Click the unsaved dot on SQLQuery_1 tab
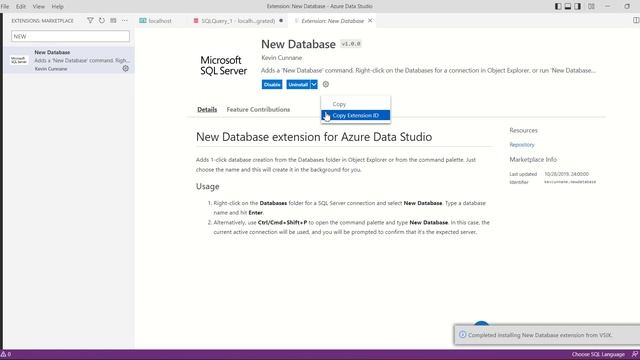This screenshot has width=640, height=360. [x=281, y=20]
